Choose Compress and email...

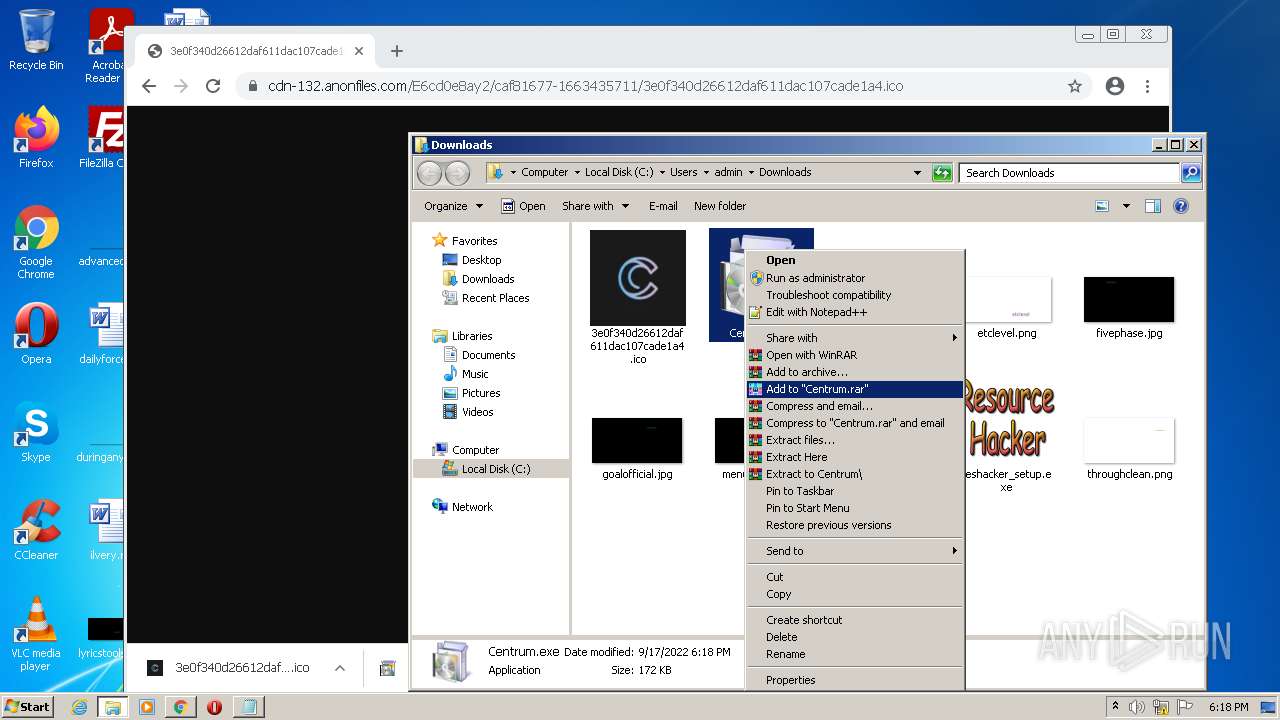point(855,406)
